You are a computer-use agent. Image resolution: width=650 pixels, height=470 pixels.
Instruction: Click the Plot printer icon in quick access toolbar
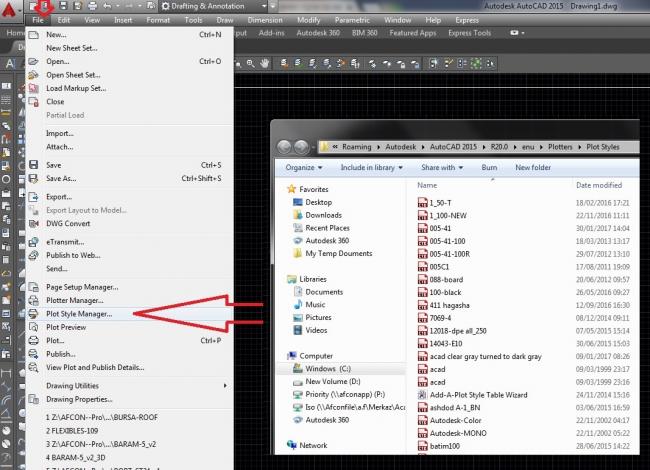click(94, 5)
